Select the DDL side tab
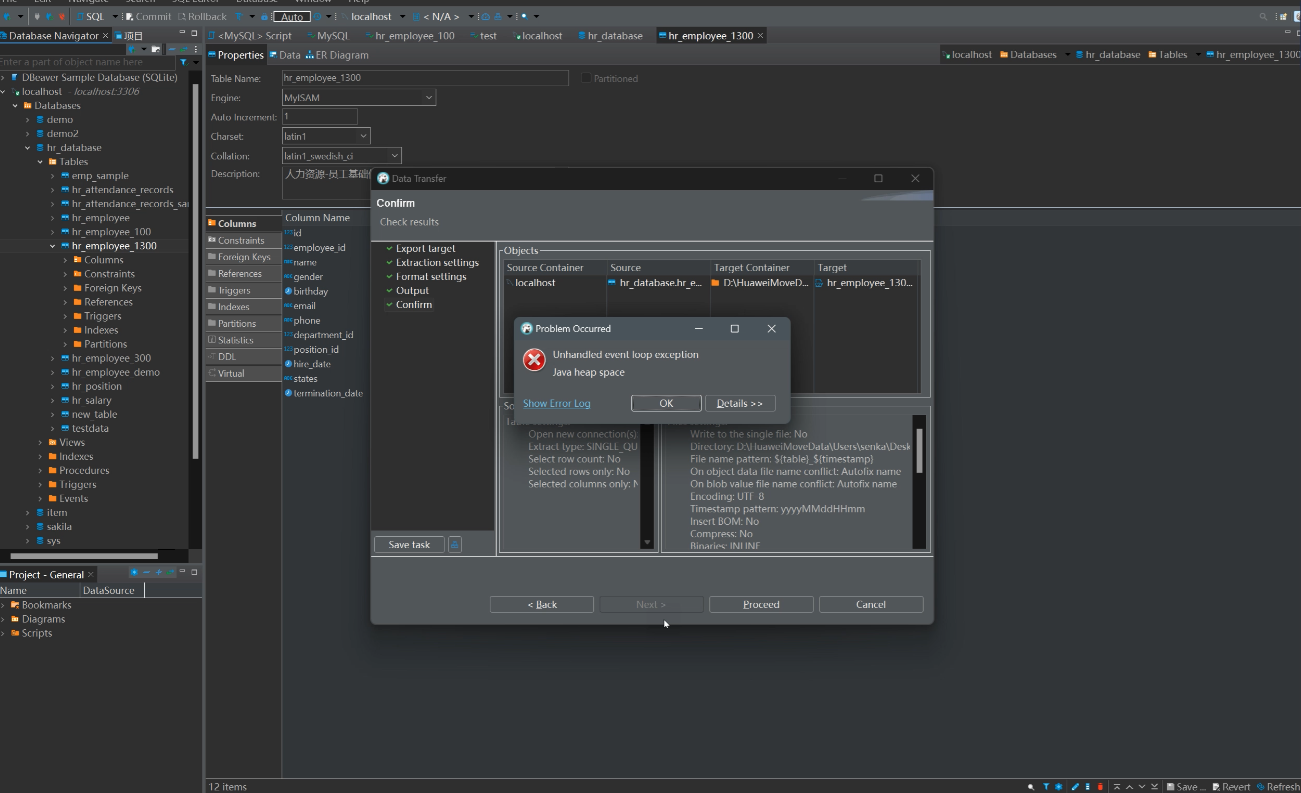This screenshot has width=1301, height=793. pos(243,357)
